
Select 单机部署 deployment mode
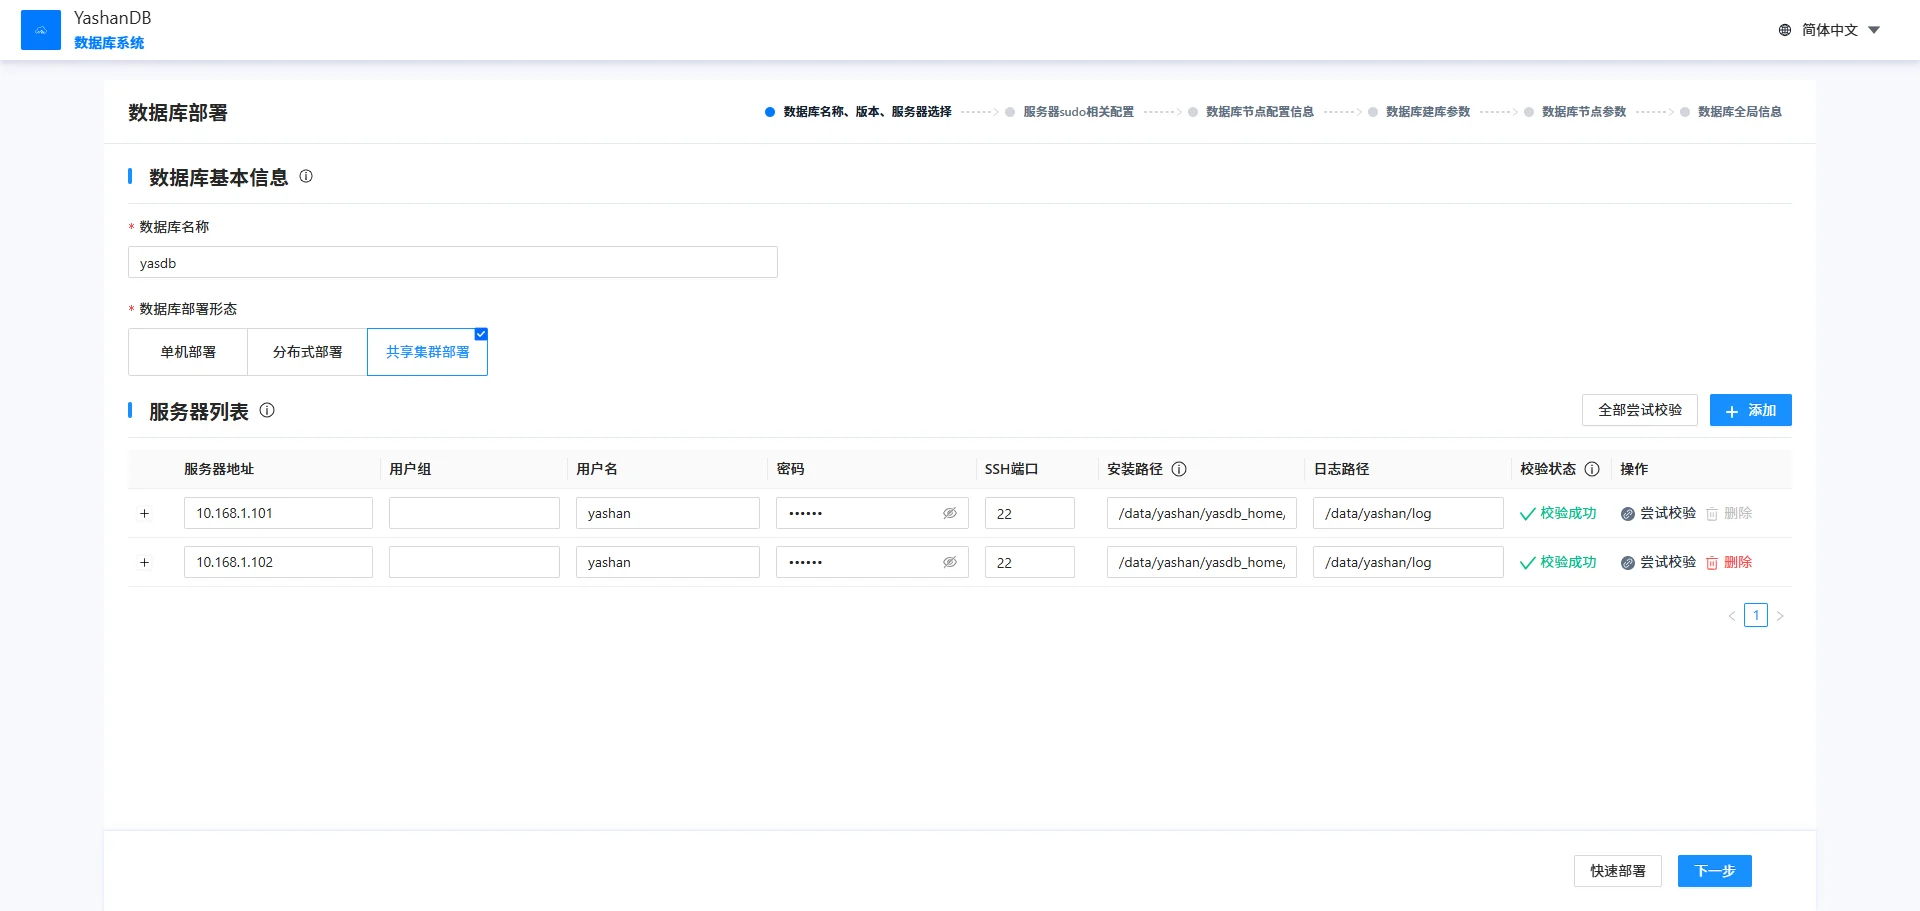(x=188, y=352)
